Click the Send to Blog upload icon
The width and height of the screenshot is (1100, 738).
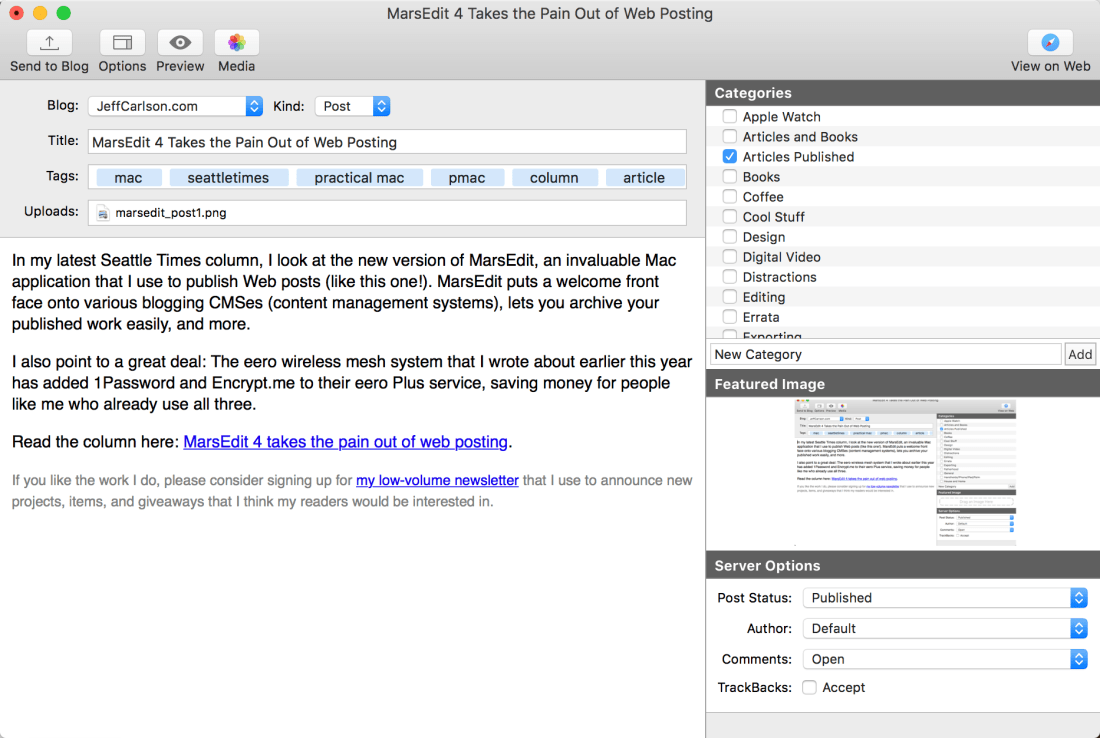[x=49, y=43]
